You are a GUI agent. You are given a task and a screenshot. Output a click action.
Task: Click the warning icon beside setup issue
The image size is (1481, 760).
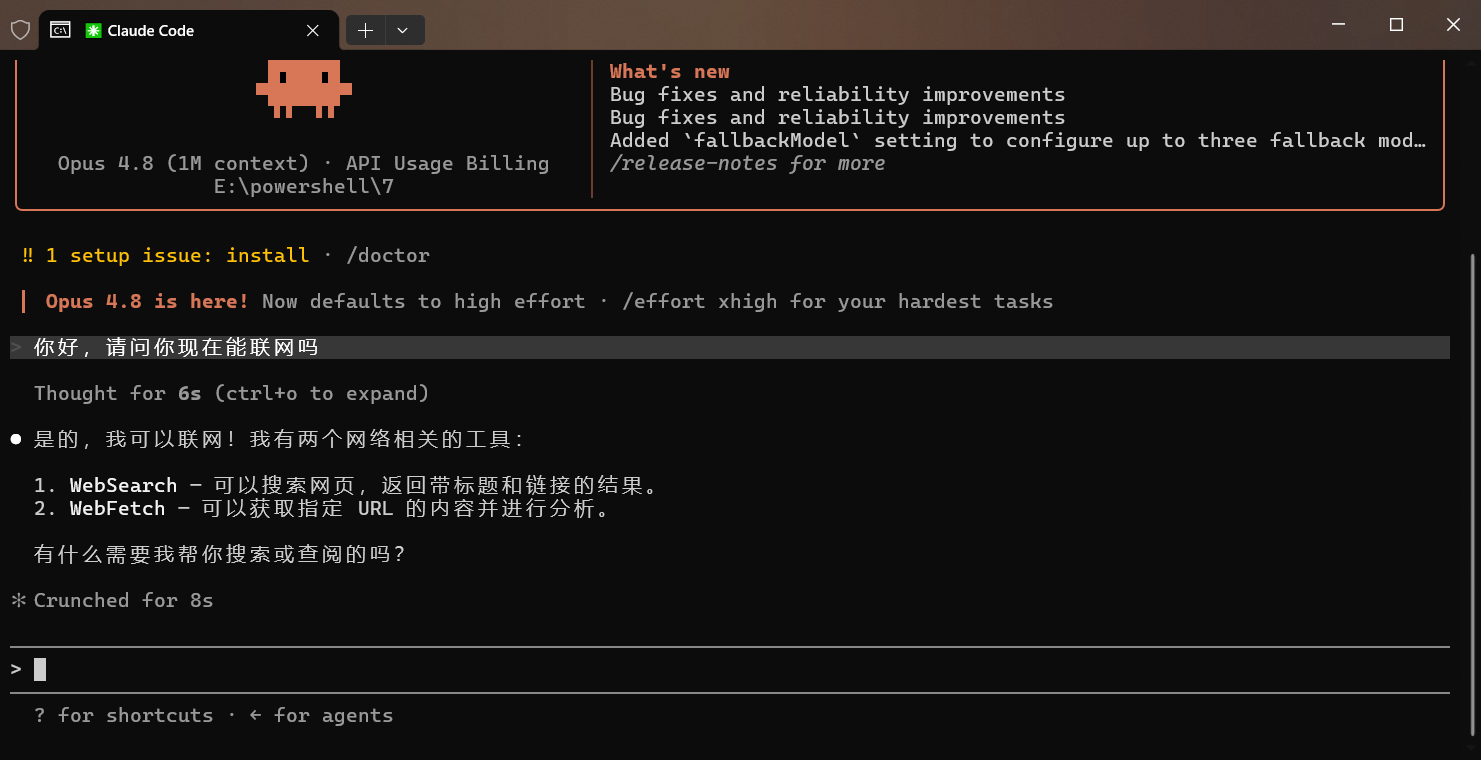28,255
